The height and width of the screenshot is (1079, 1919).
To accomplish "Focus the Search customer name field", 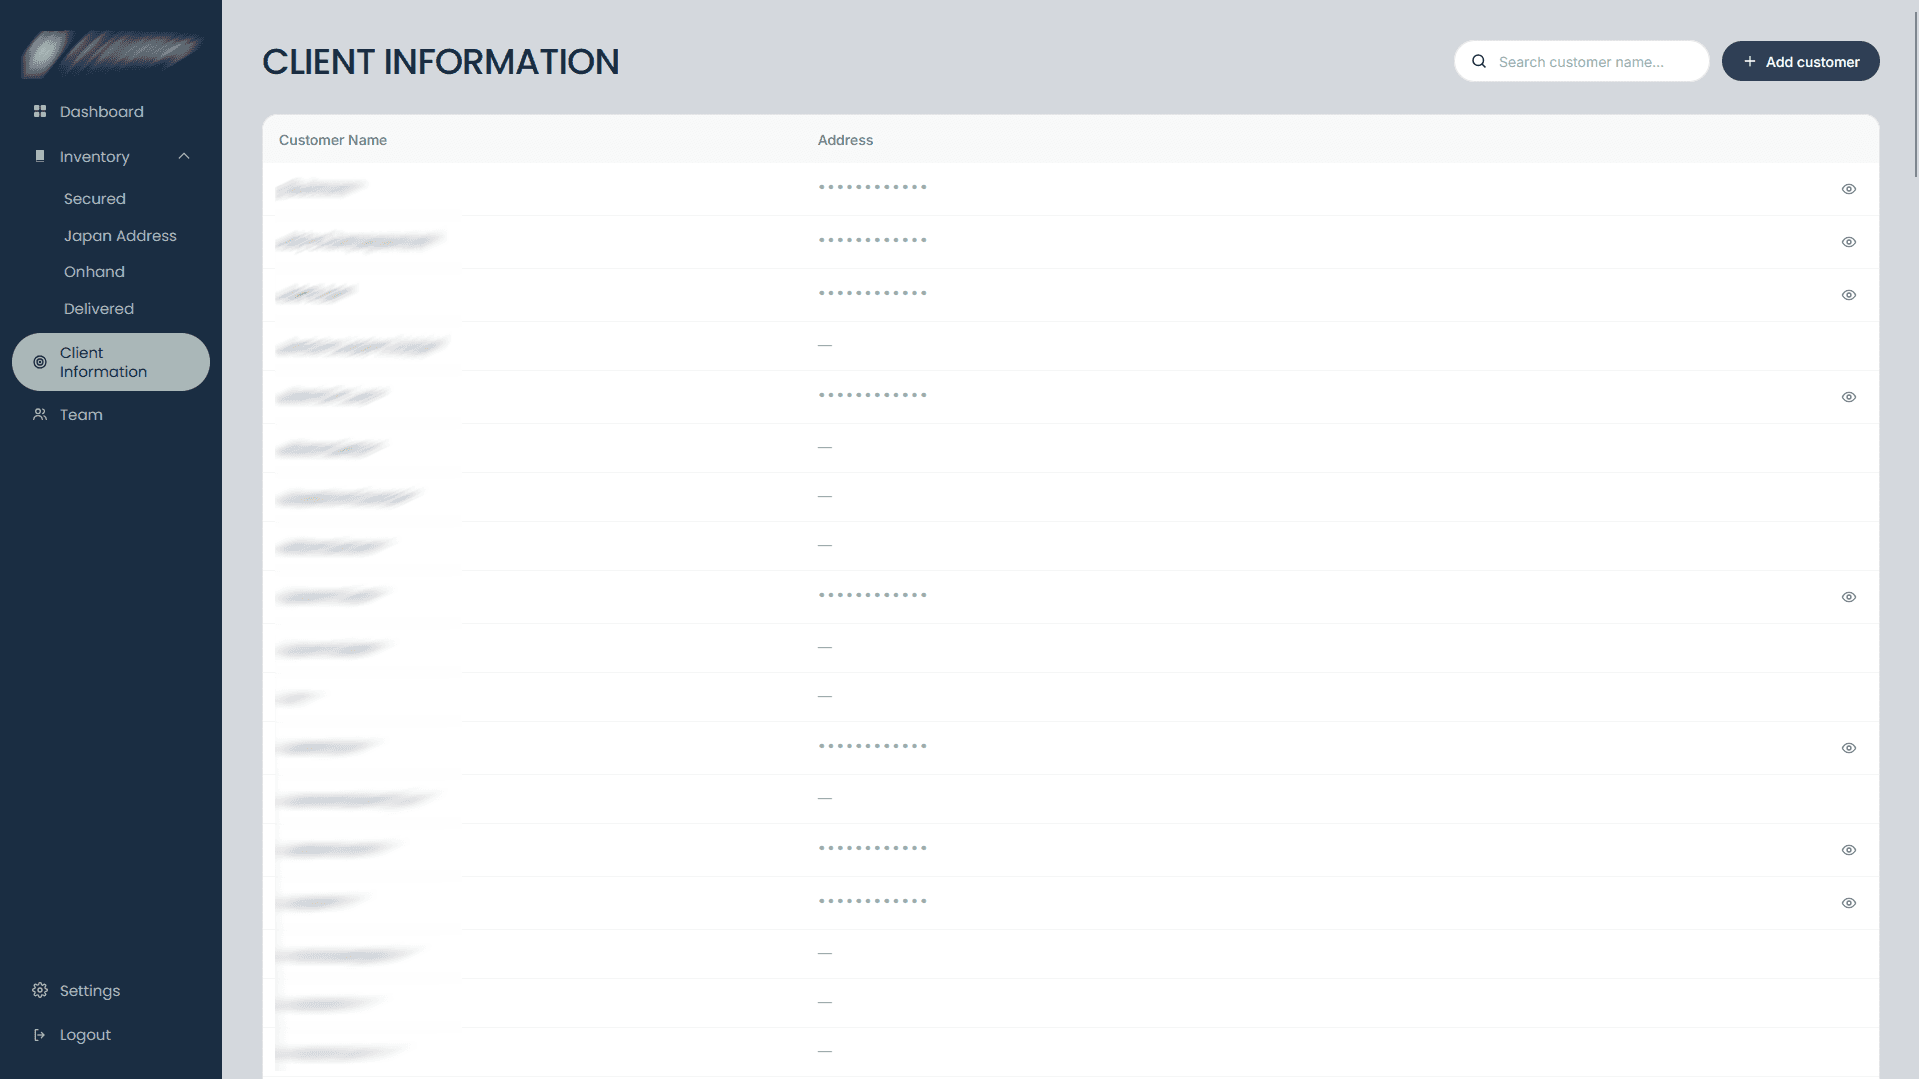I will coord(1582,61).
